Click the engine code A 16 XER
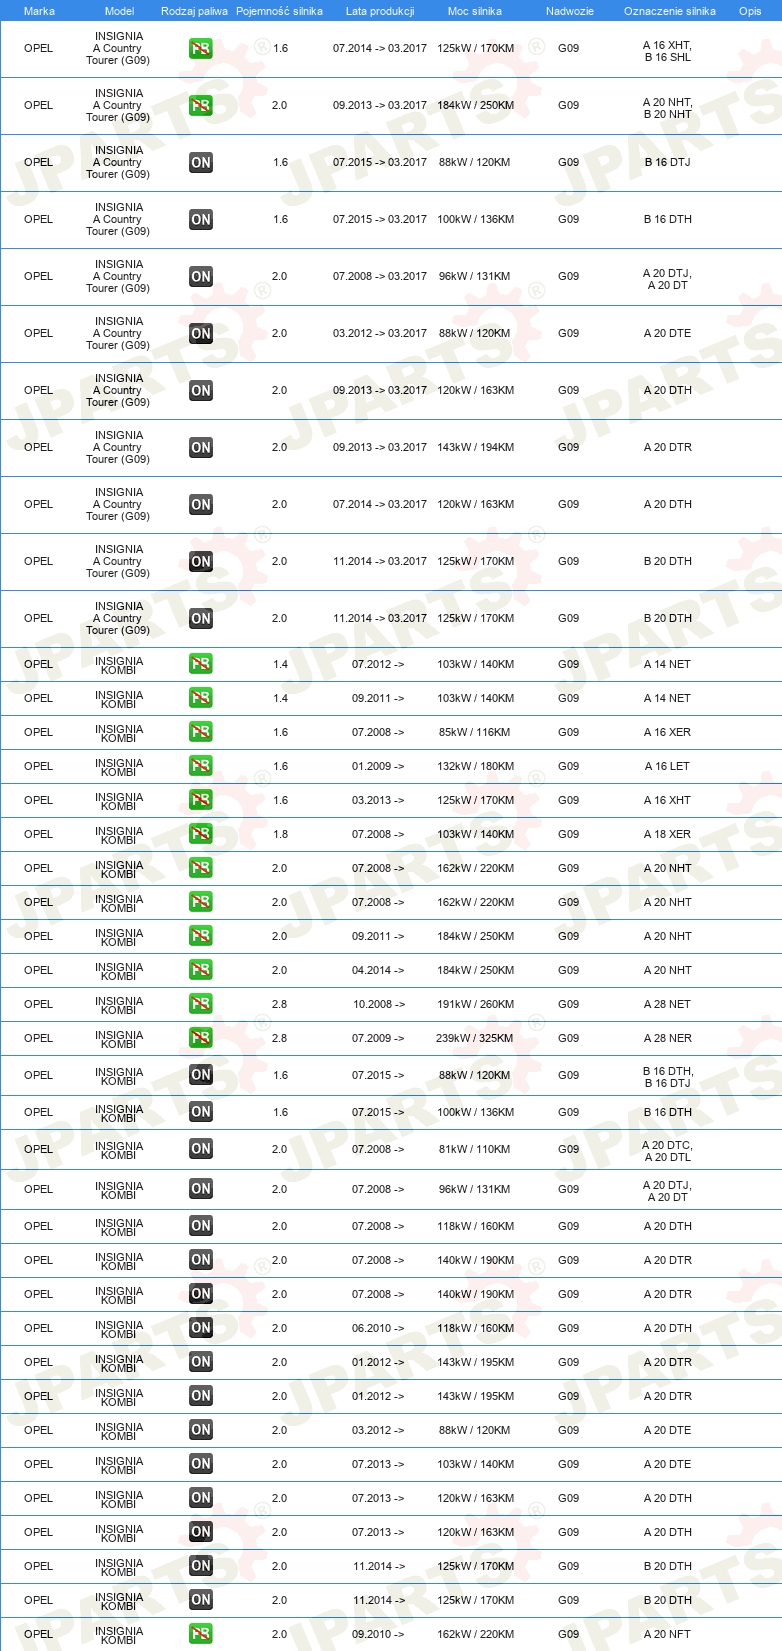The image size is (782, 1651). click(x=667, y=732)
